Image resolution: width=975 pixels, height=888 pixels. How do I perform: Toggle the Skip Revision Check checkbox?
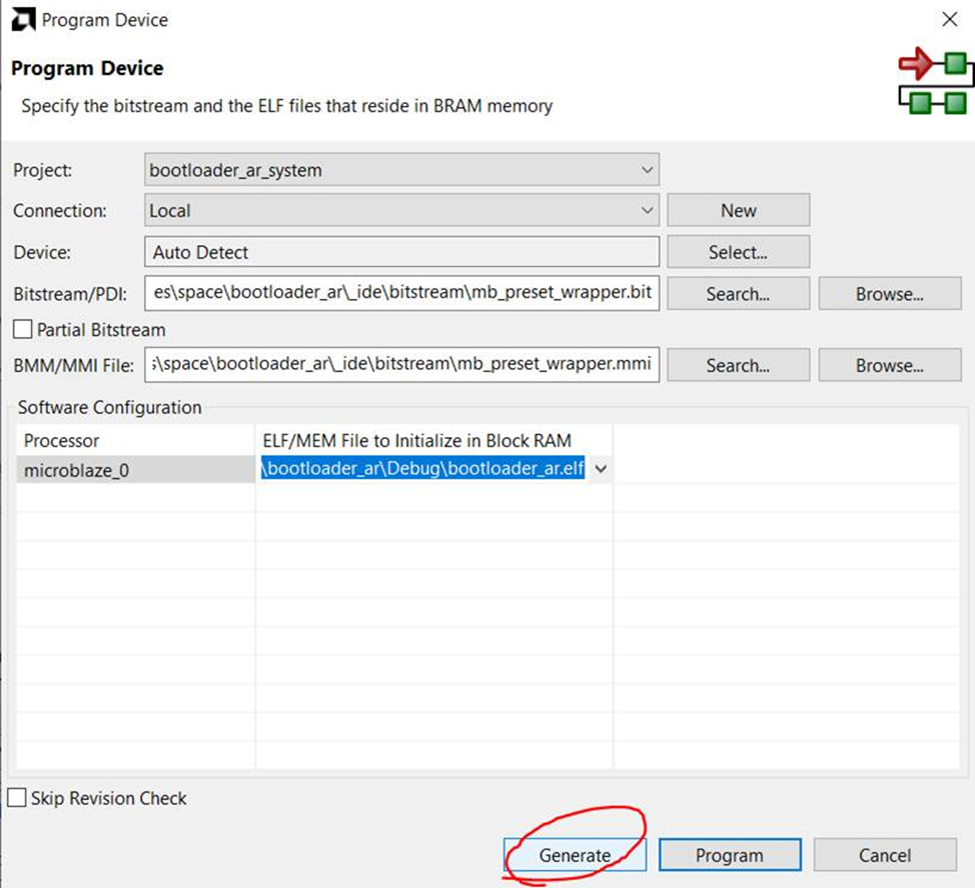click(x=17, y=798)
